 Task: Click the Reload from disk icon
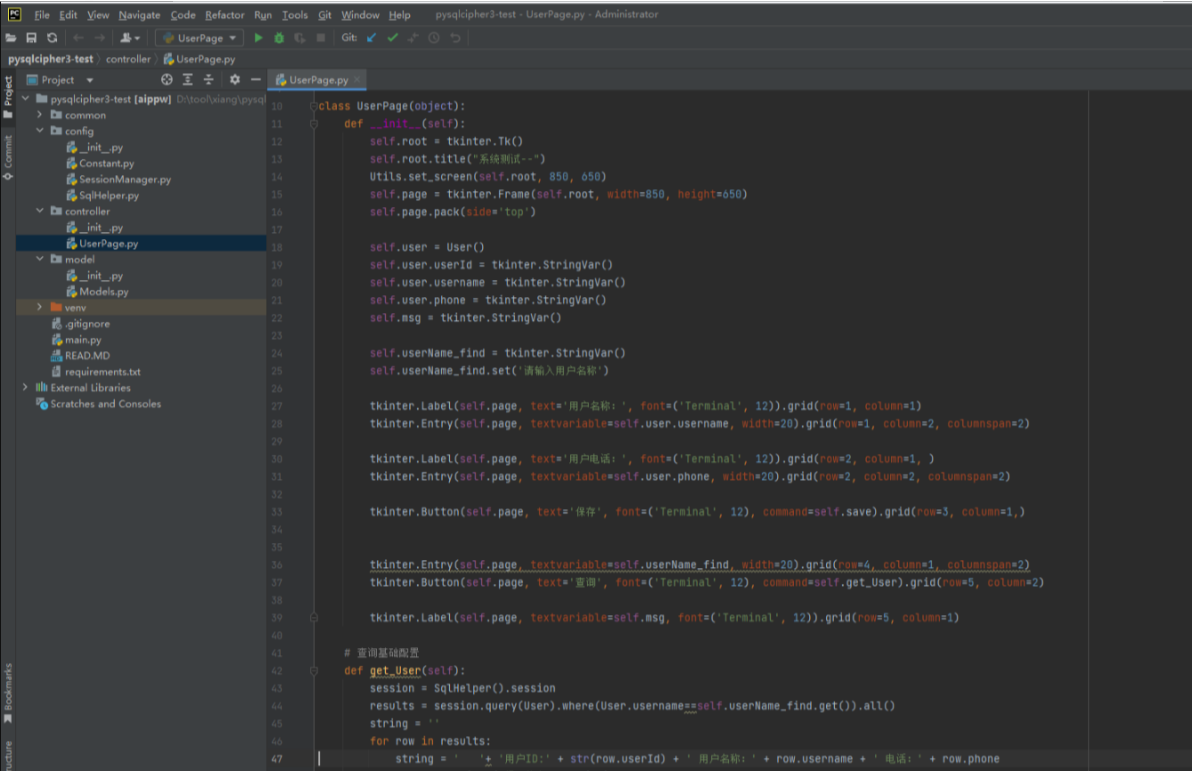coord(52,38)
